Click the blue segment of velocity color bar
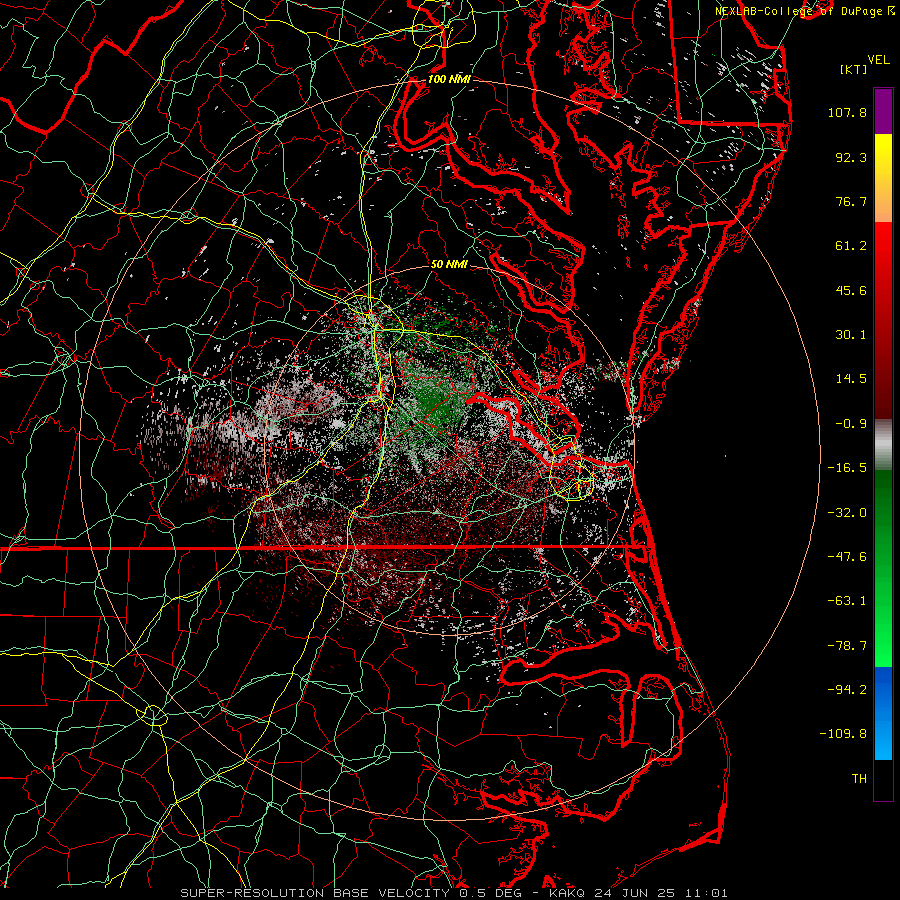 point(883,713)
